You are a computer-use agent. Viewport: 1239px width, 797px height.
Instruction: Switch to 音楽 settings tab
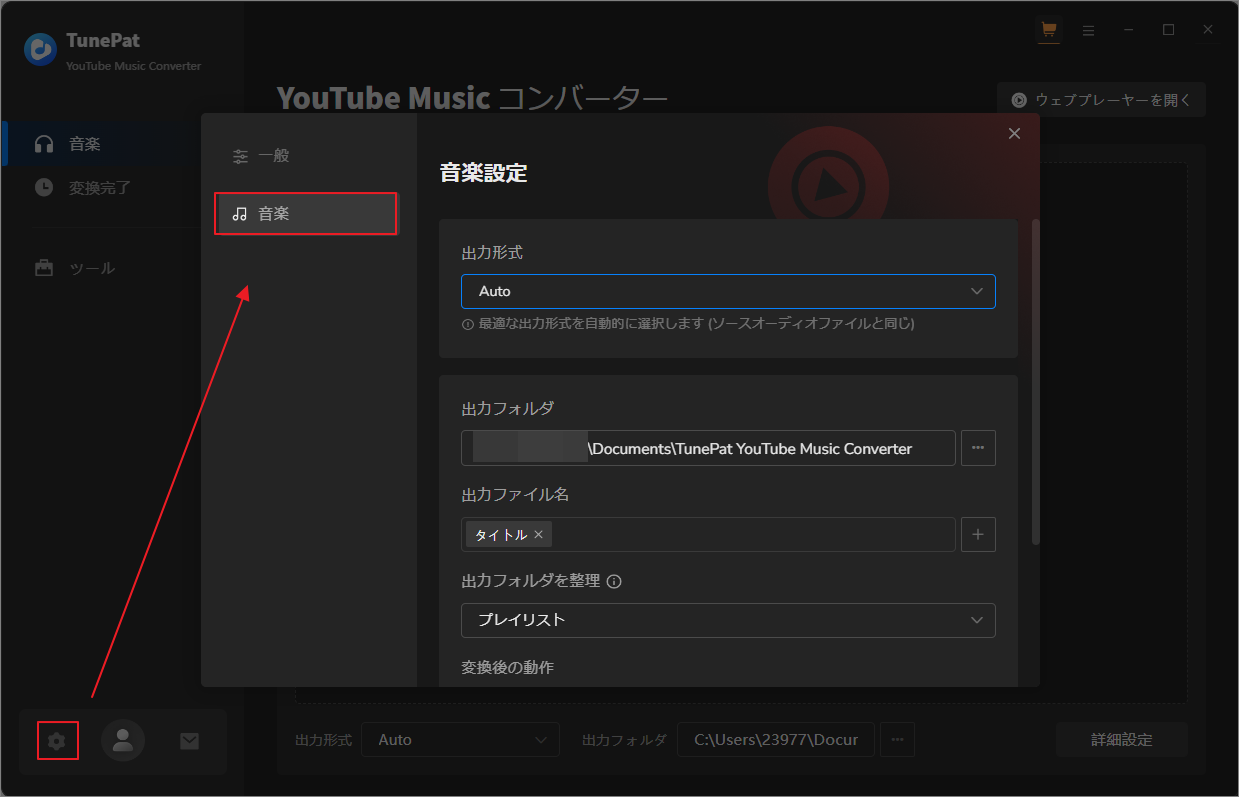click(x=306, y=214)
